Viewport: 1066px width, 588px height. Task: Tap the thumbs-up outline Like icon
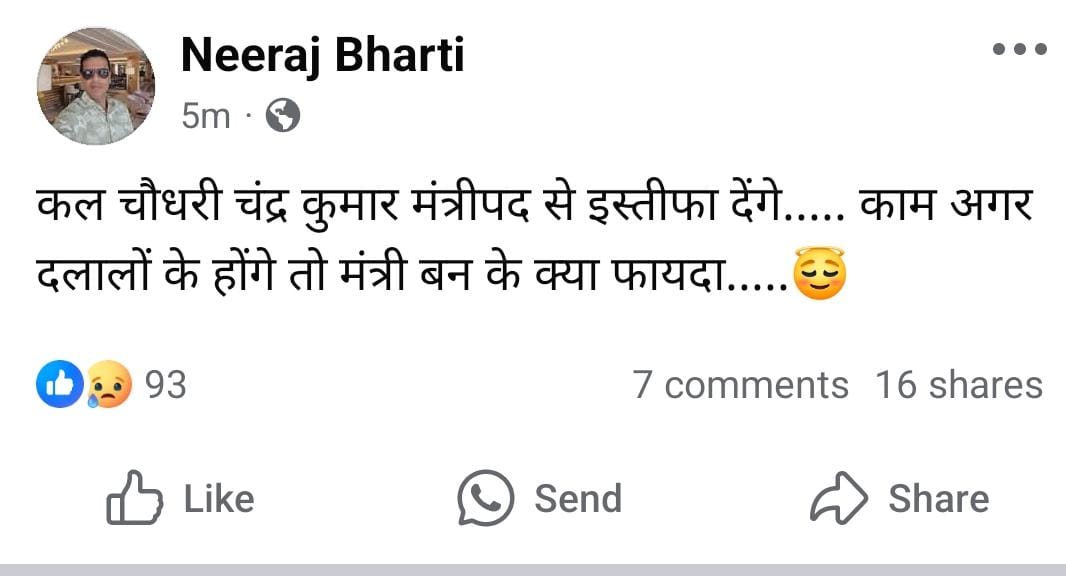click(134, 499)
